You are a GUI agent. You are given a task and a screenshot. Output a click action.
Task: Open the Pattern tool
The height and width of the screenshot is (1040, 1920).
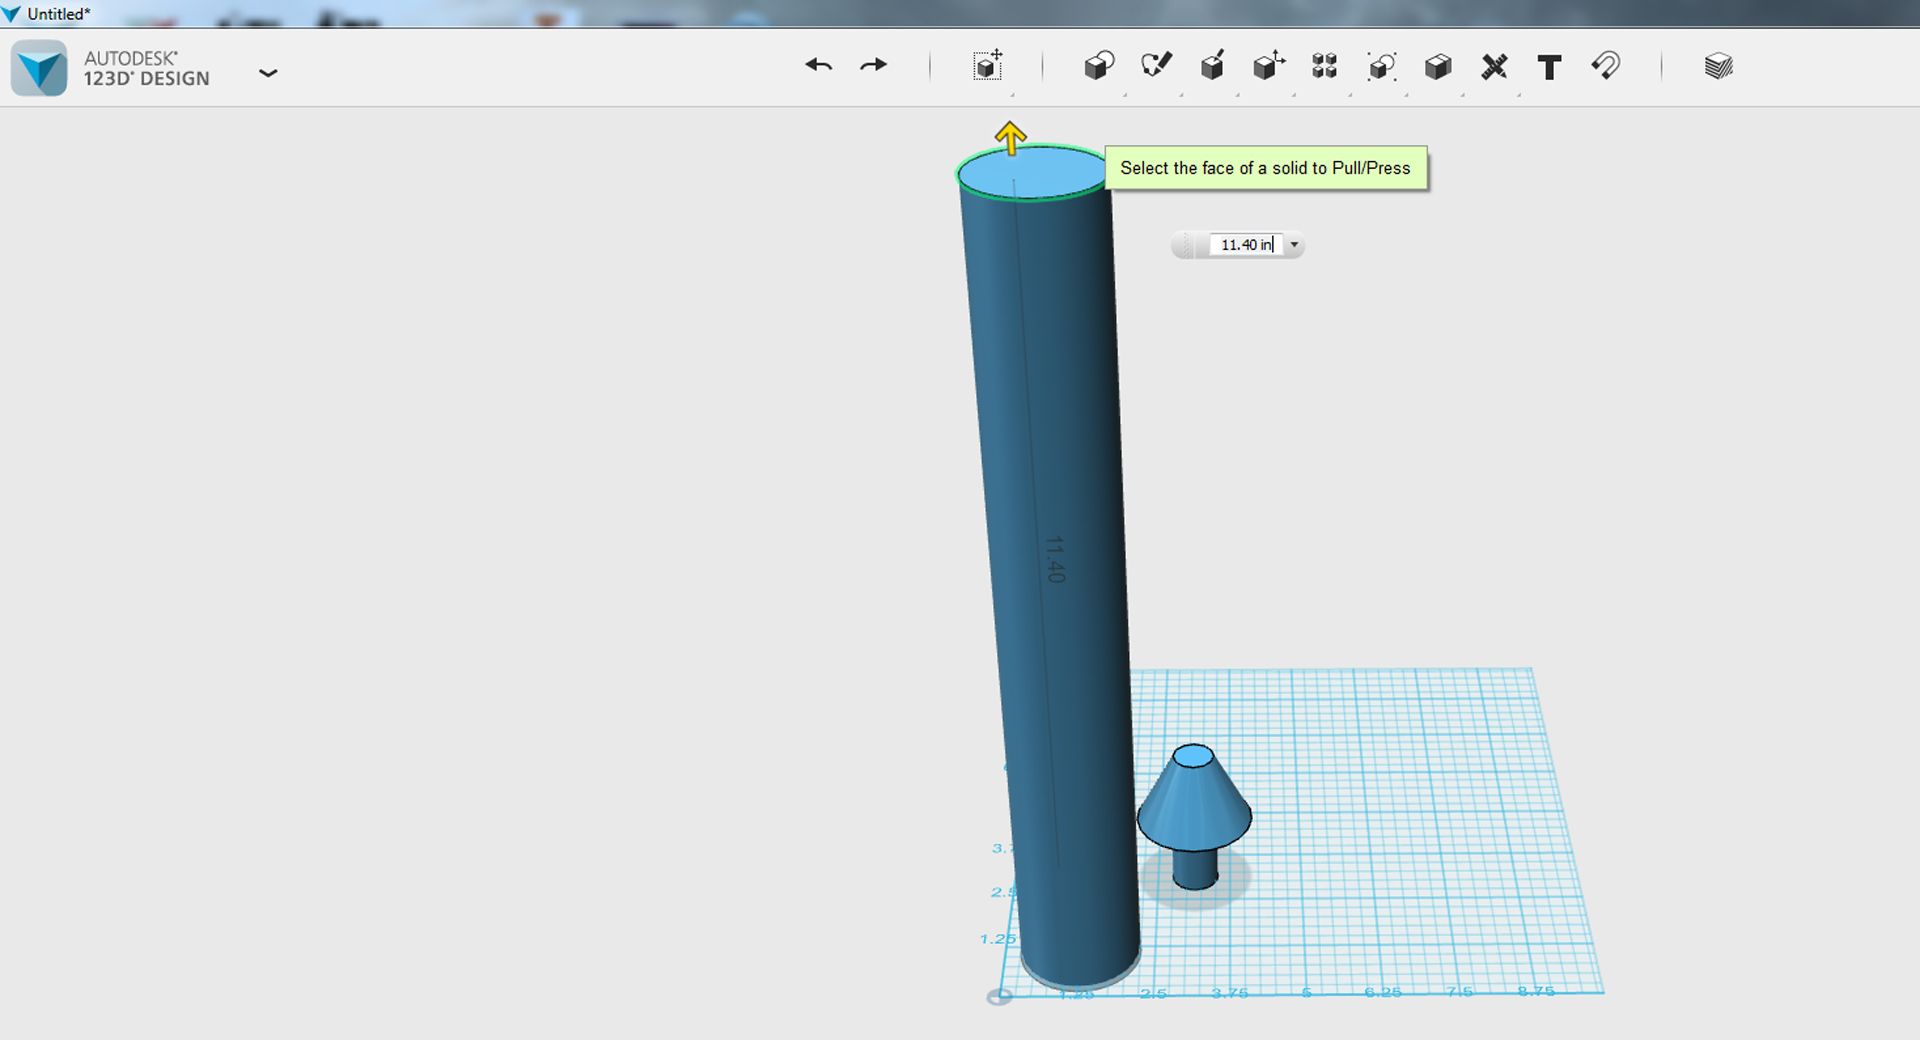pos(1325,66)
